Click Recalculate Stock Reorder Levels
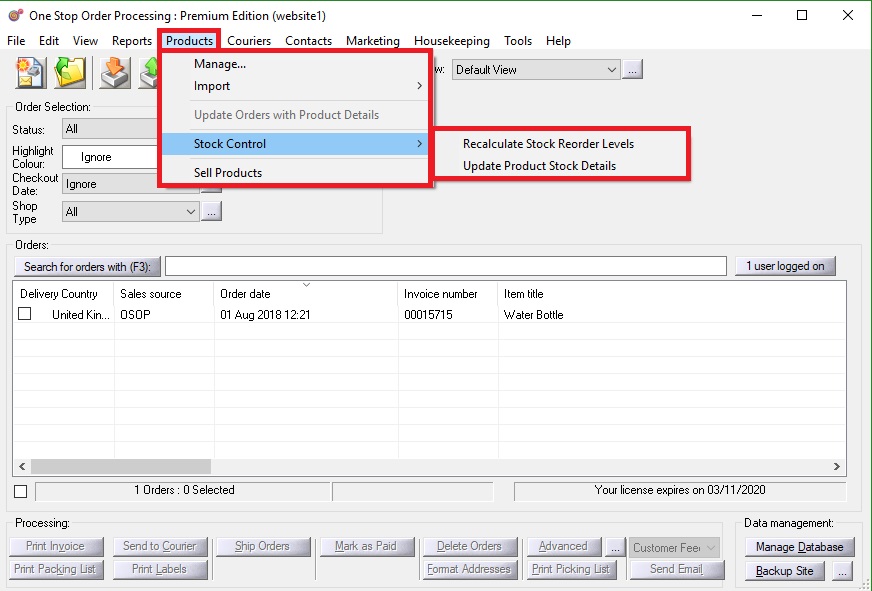The width and height of the screenshot is (872, 591). tap(561, 143)
